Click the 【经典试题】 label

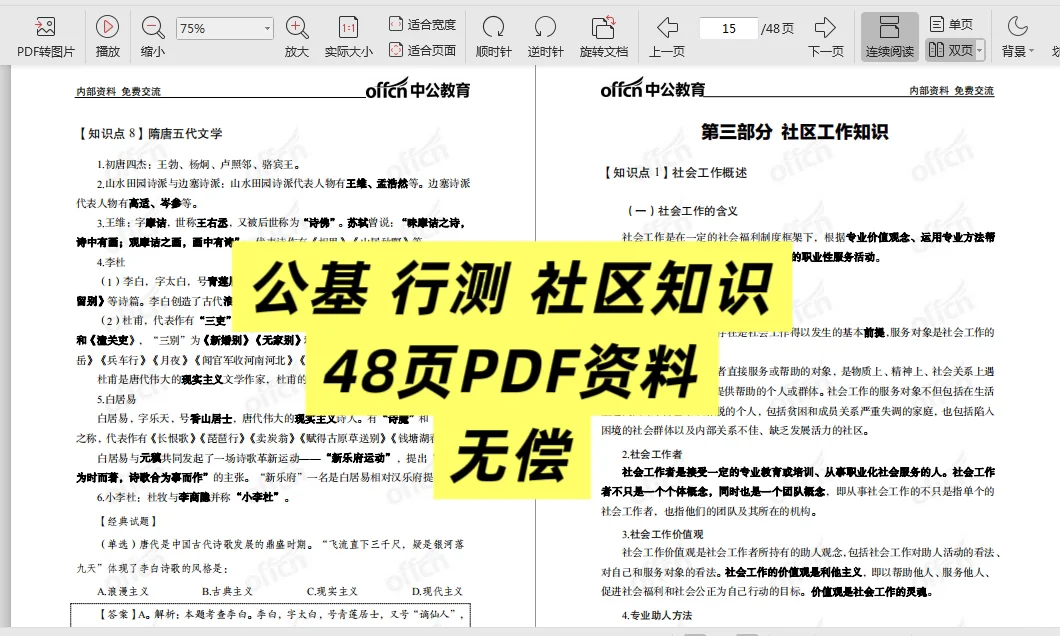128,521
